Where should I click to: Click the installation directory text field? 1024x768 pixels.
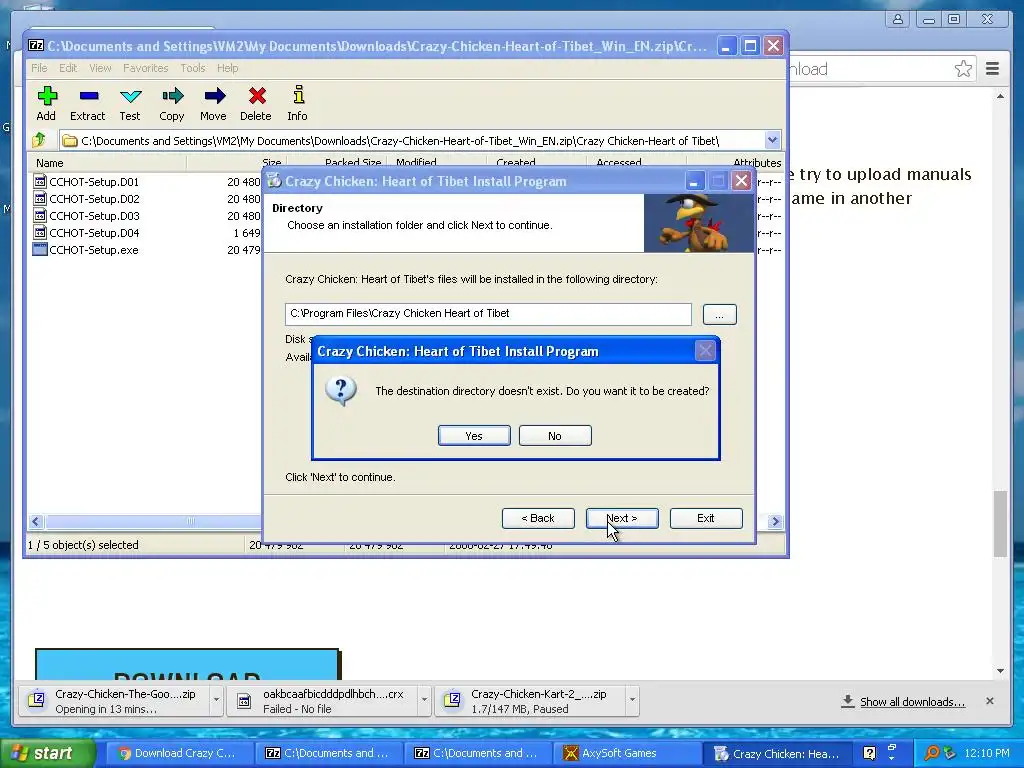pos(488,313)
